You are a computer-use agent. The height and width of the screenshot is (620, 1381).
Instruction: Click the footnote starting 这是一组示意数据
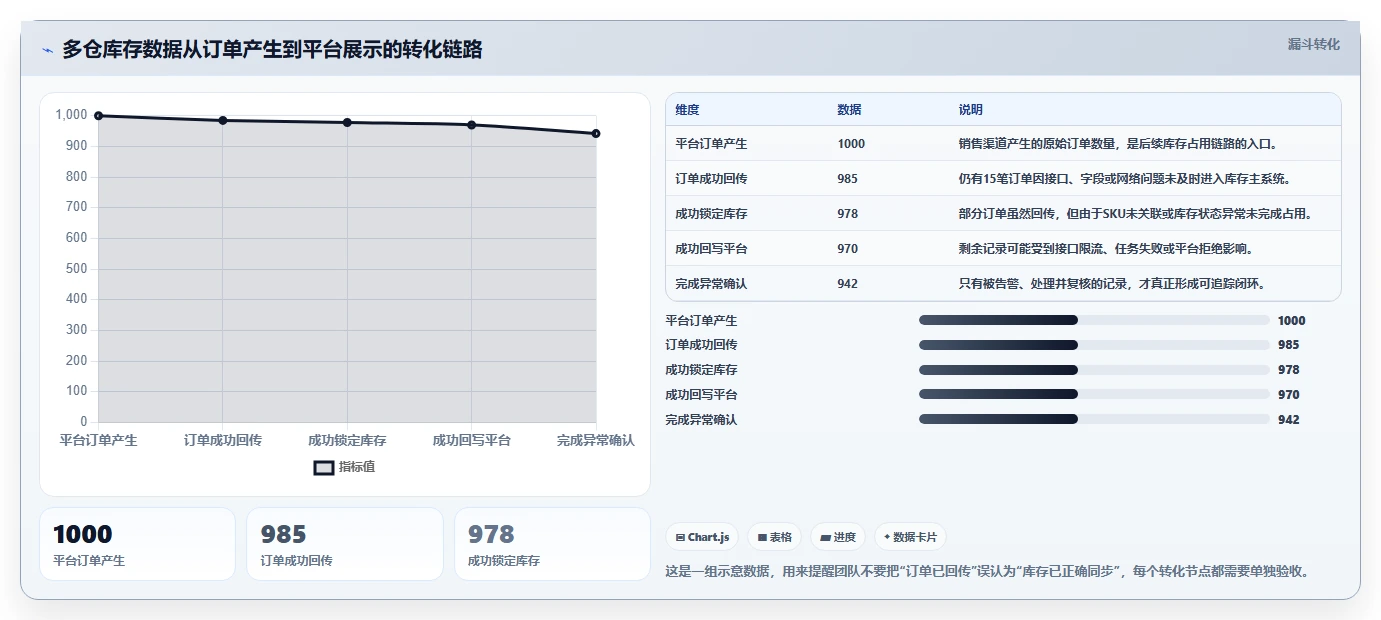click(987, 572)
